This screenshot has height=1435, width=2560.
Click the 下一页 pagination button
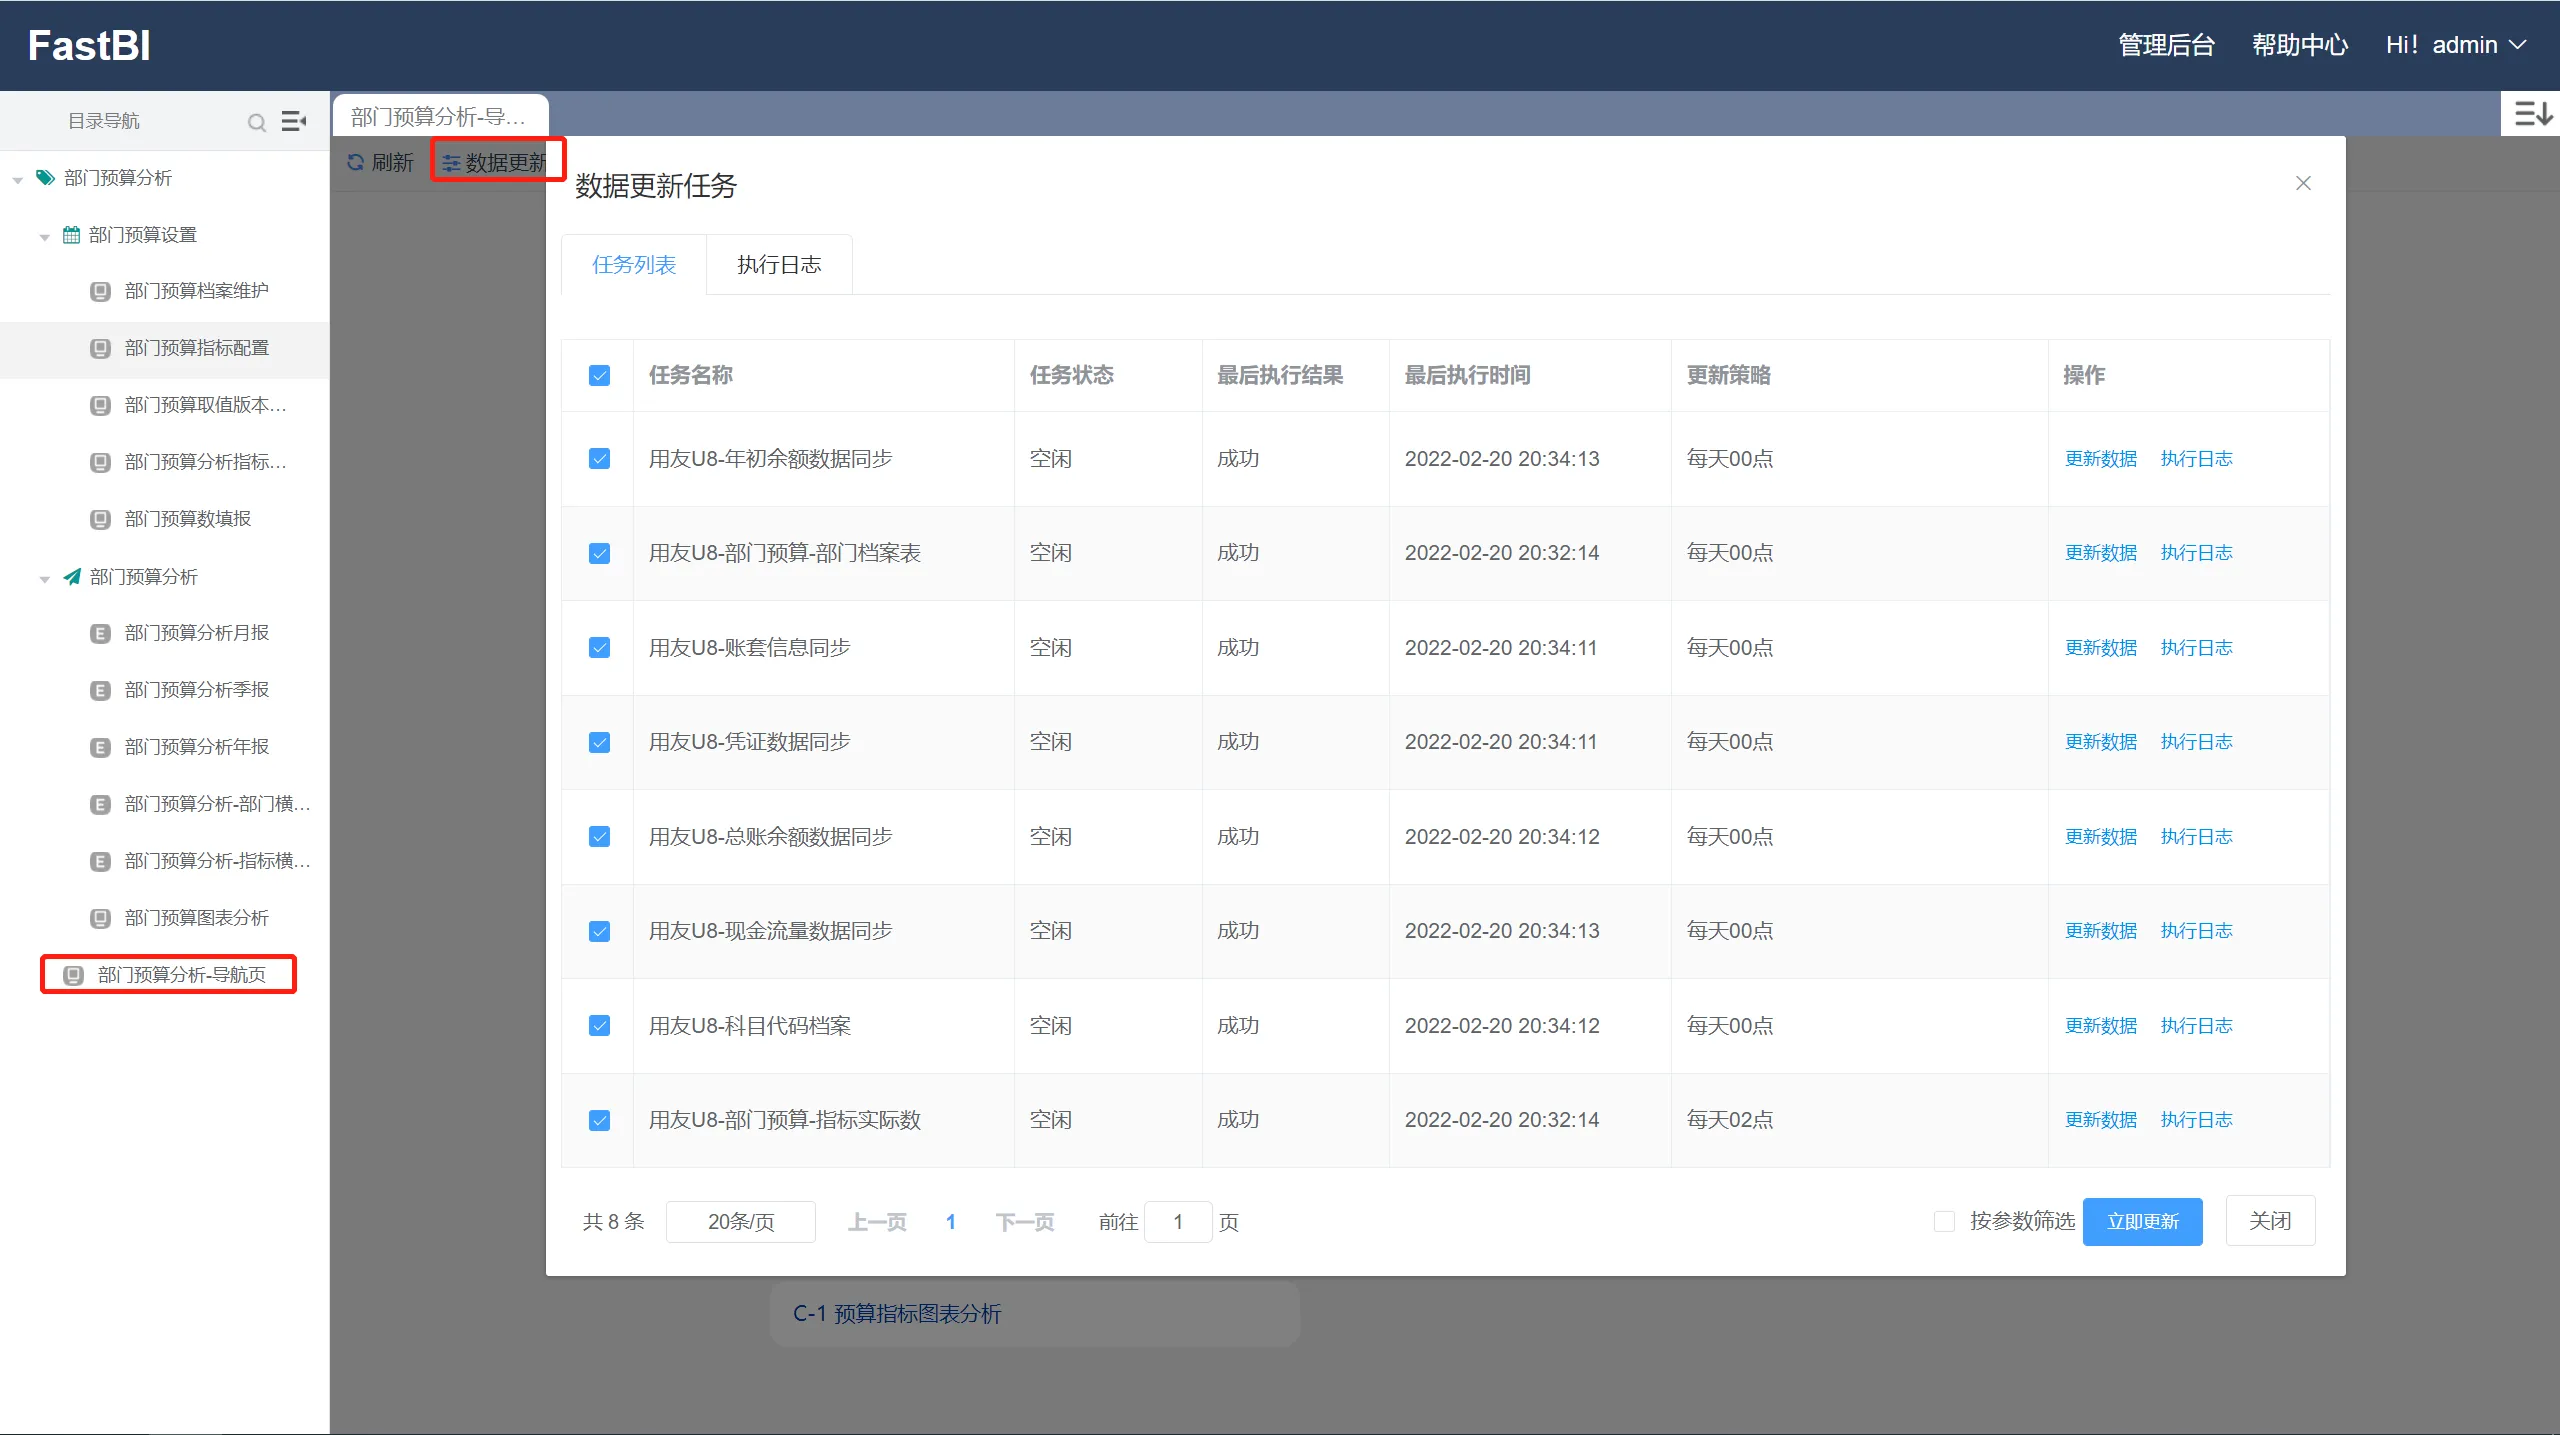pyautogui.click(x=1025, y=1222)
